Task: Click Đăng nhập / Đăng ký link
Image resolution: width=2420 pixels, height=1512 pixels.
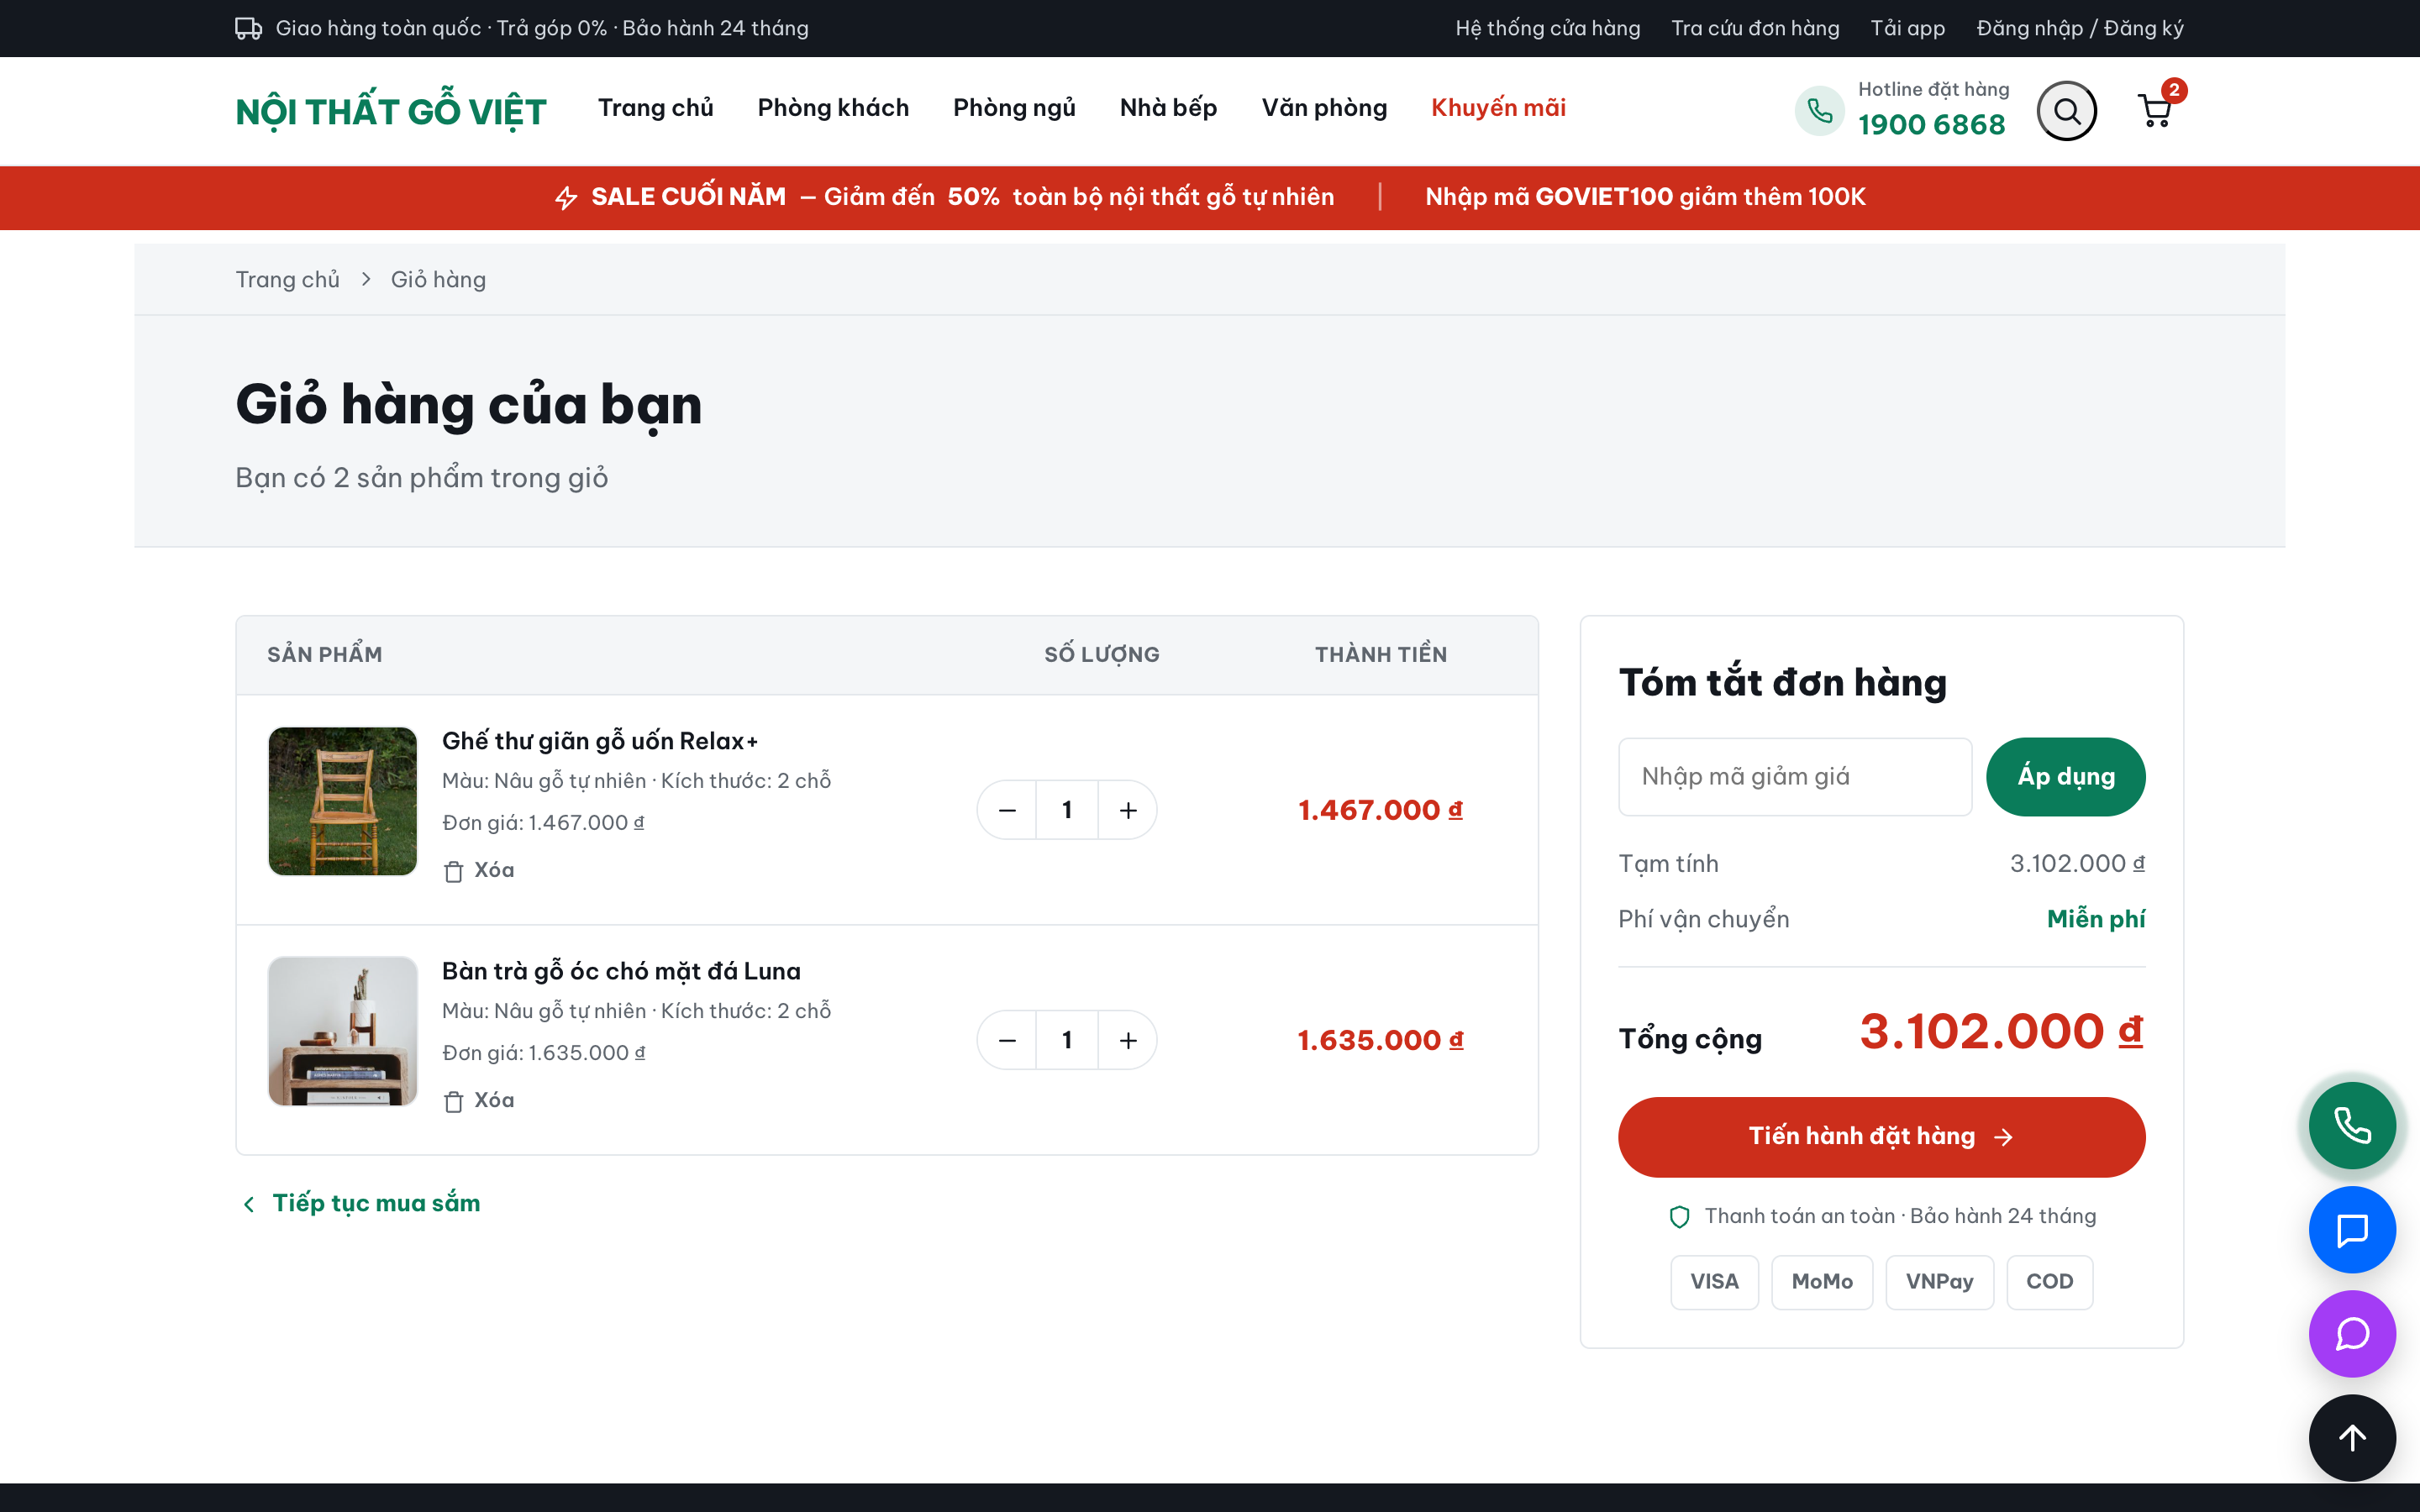Action: pos(2080,28)
